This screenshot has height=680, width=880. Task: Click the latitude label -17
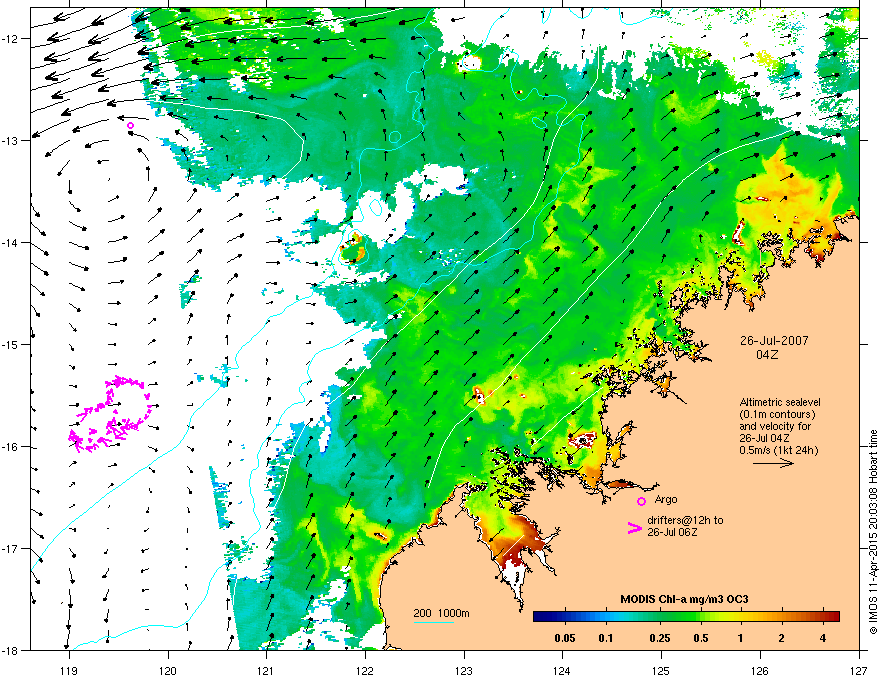click(x=10, y=549)
